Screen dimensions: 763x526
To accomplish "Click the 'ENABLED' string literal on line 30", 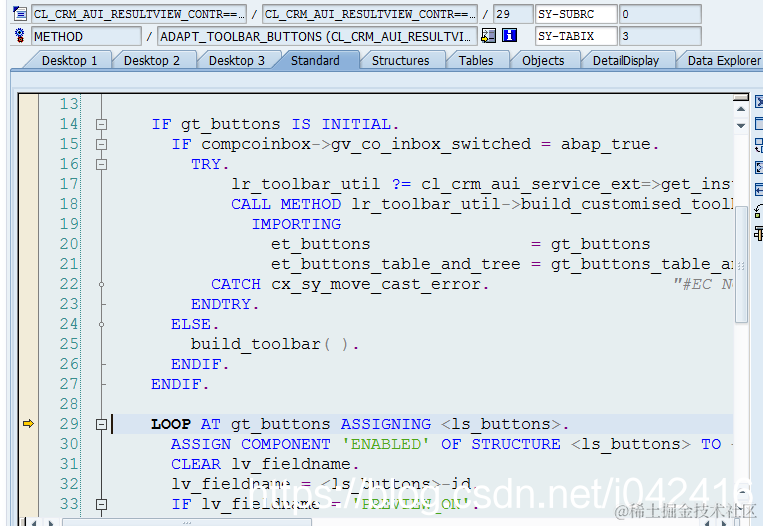I will coord(385,444).
